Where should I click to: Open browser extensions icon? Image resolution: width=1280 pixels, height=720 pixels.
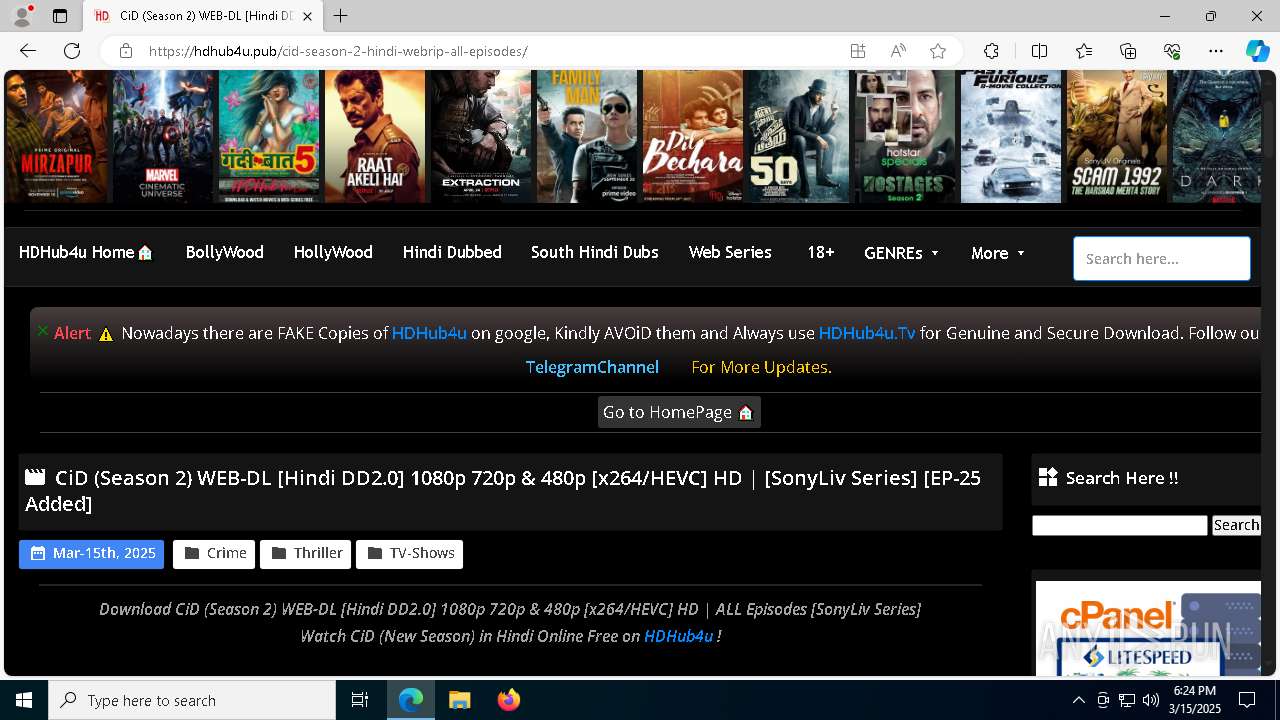coord(991,51)
